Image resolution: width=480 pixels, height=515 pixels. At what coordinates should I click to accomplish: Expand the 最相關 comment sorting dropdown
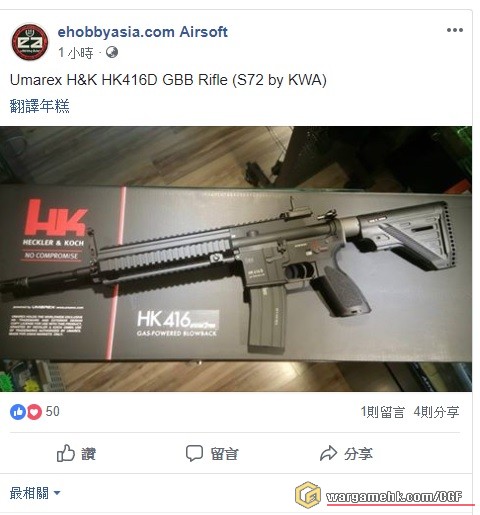[35, 493]
